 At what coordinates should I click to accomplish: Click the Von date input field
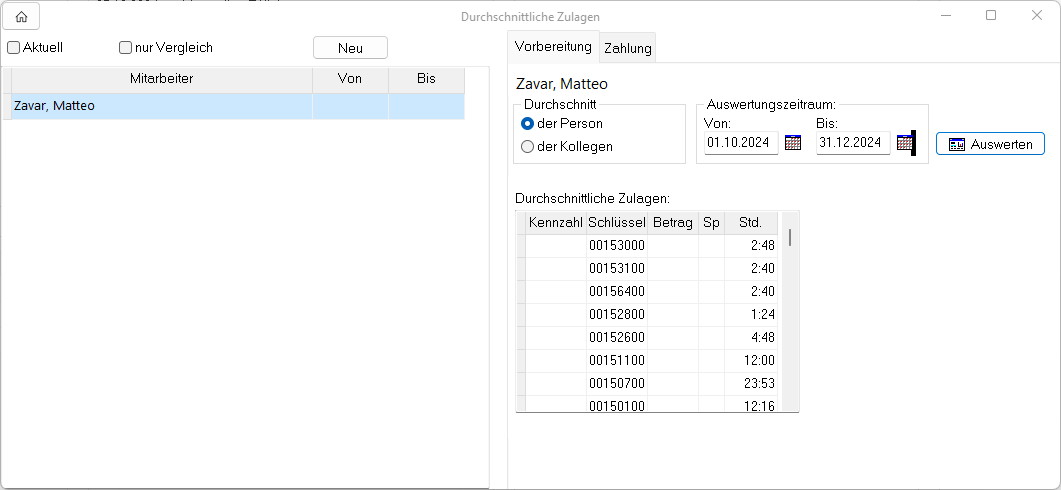click(740, 143)
